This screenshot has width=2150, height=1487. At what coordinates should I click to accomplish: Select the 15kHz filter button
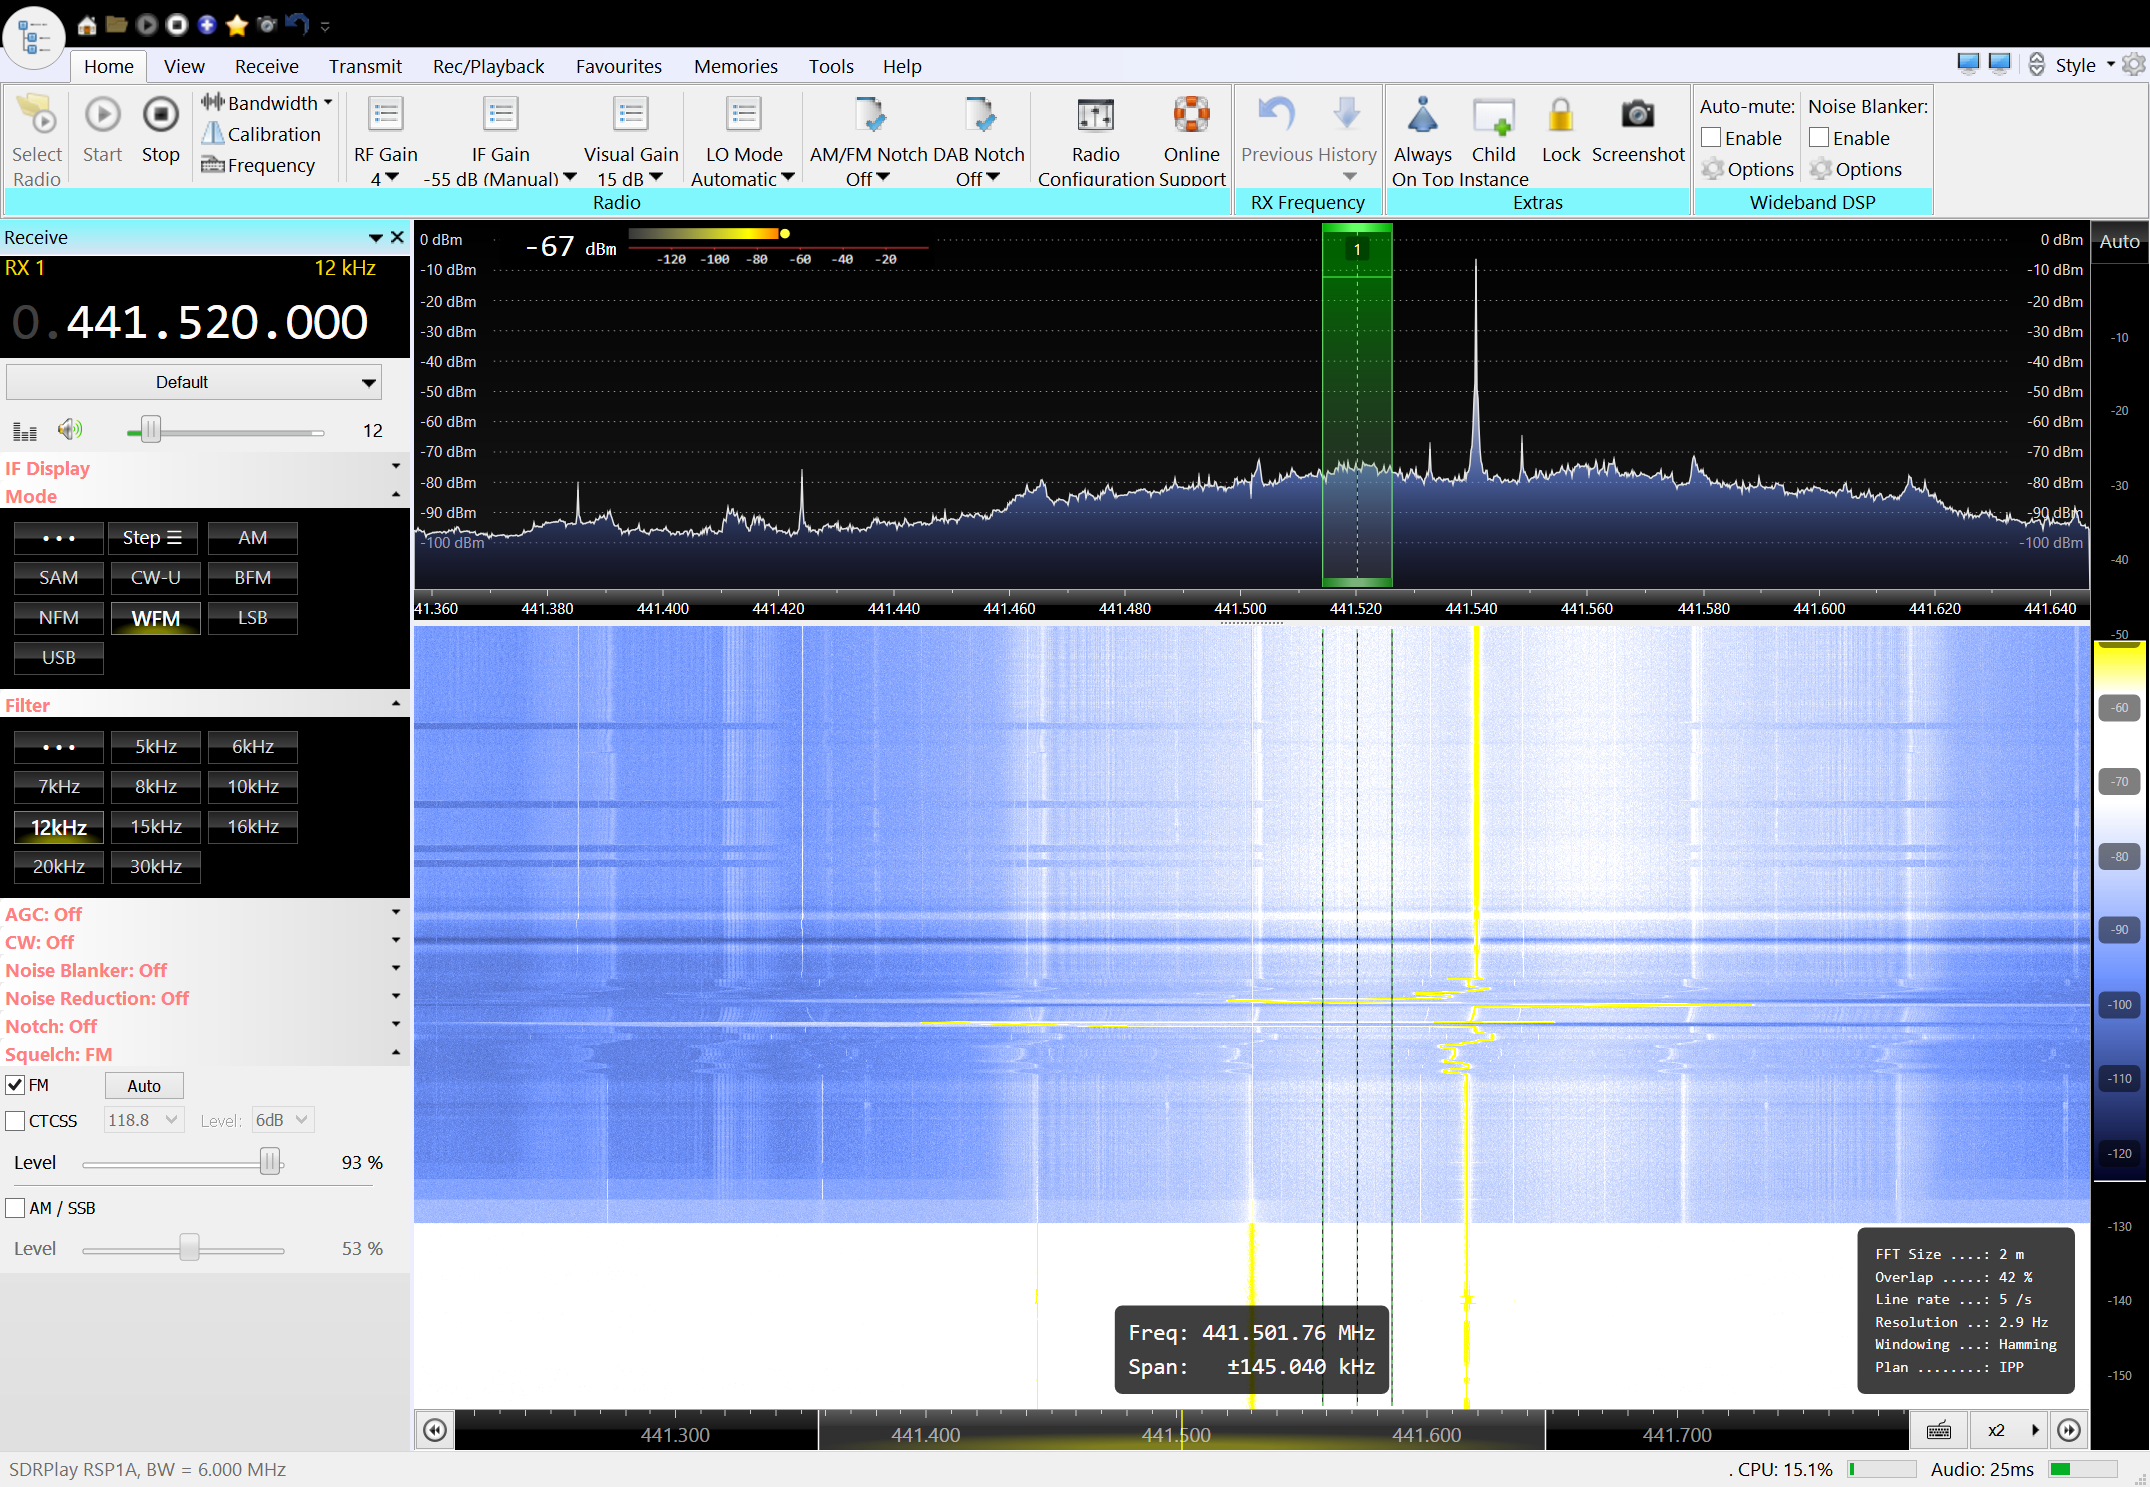[155, 827]
